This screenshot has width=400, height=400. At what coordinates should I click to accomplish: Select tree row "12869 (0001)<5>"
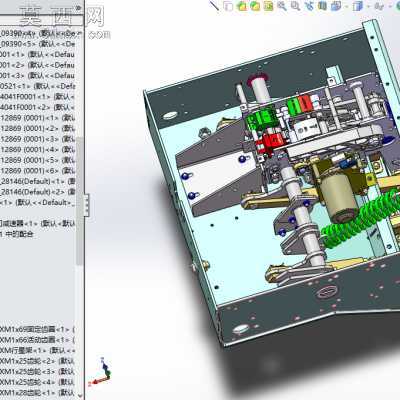point(37,160)
